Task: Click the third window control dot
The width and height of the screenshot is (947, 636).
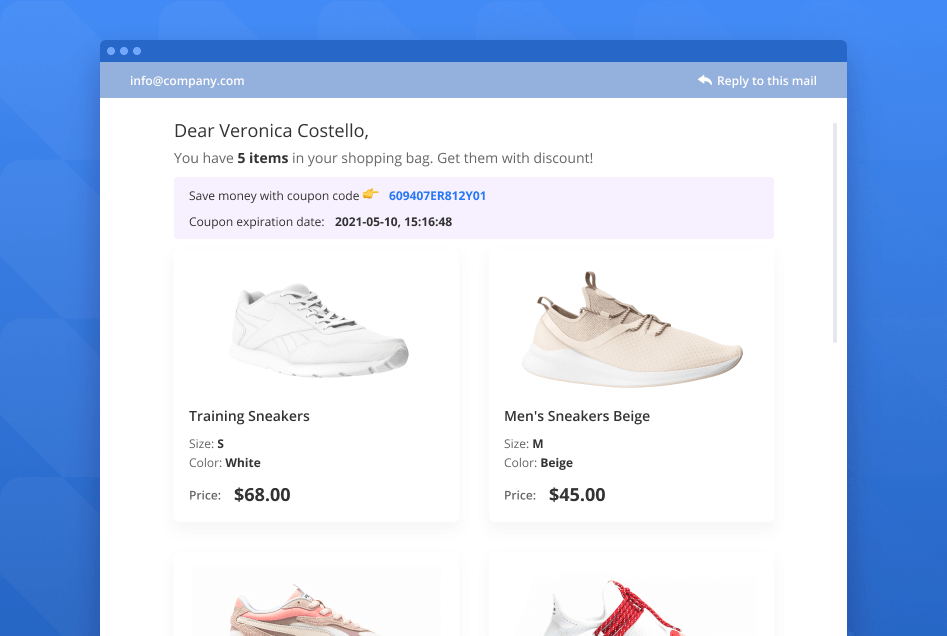Action: (137, 51)
